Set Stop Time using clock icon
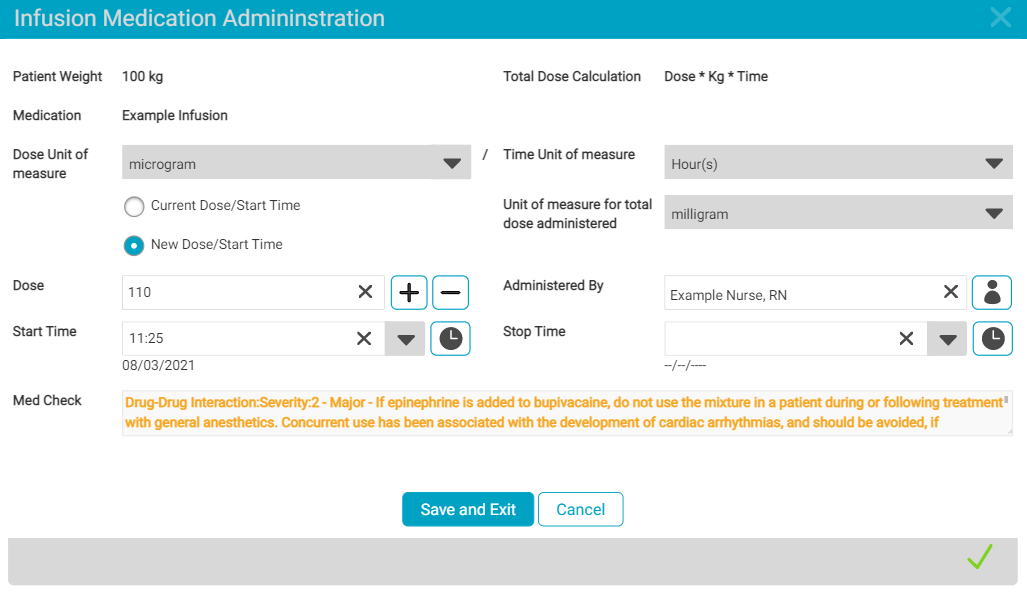The width and height of the screenshot is (1027, 594). pos(992,339)
